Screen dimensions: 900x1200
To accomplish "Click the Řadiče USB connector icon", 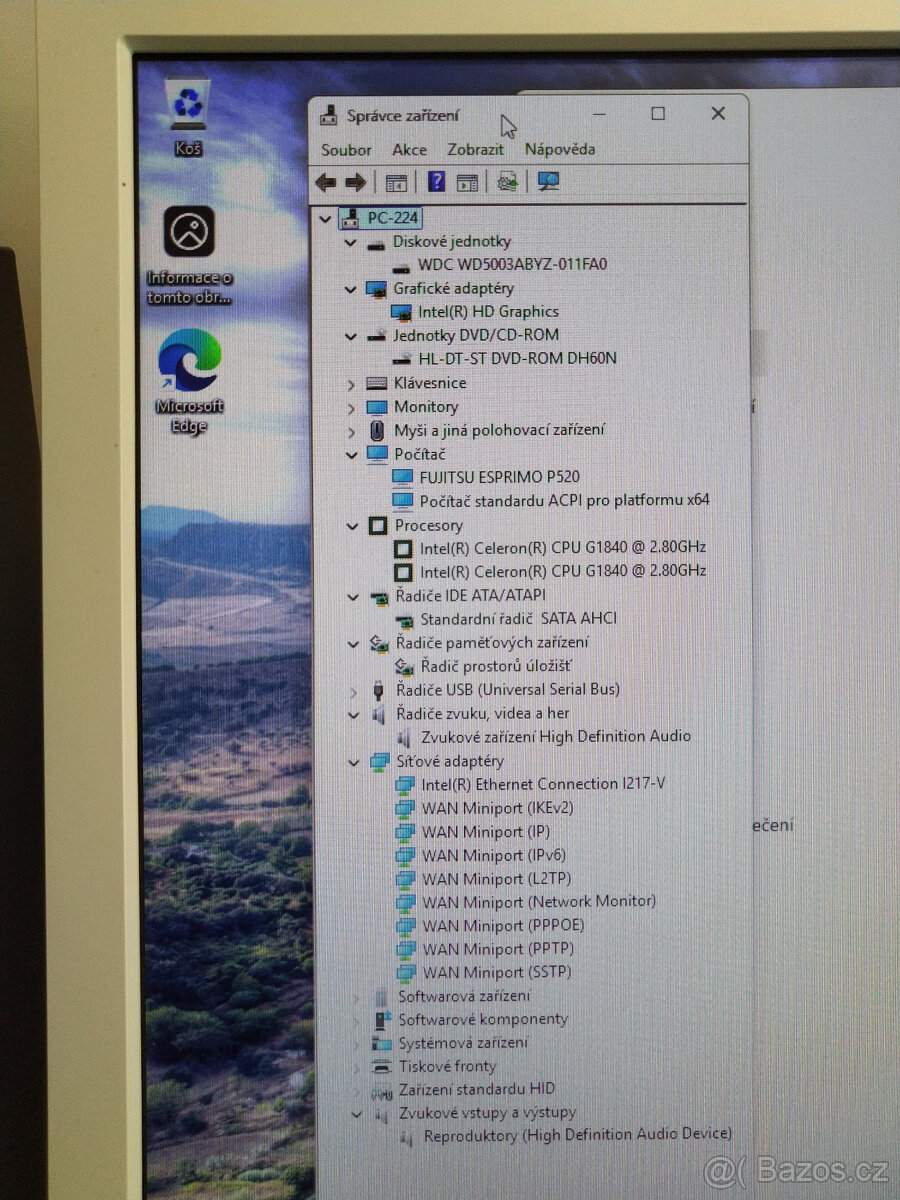I will (x=378, y=690).
